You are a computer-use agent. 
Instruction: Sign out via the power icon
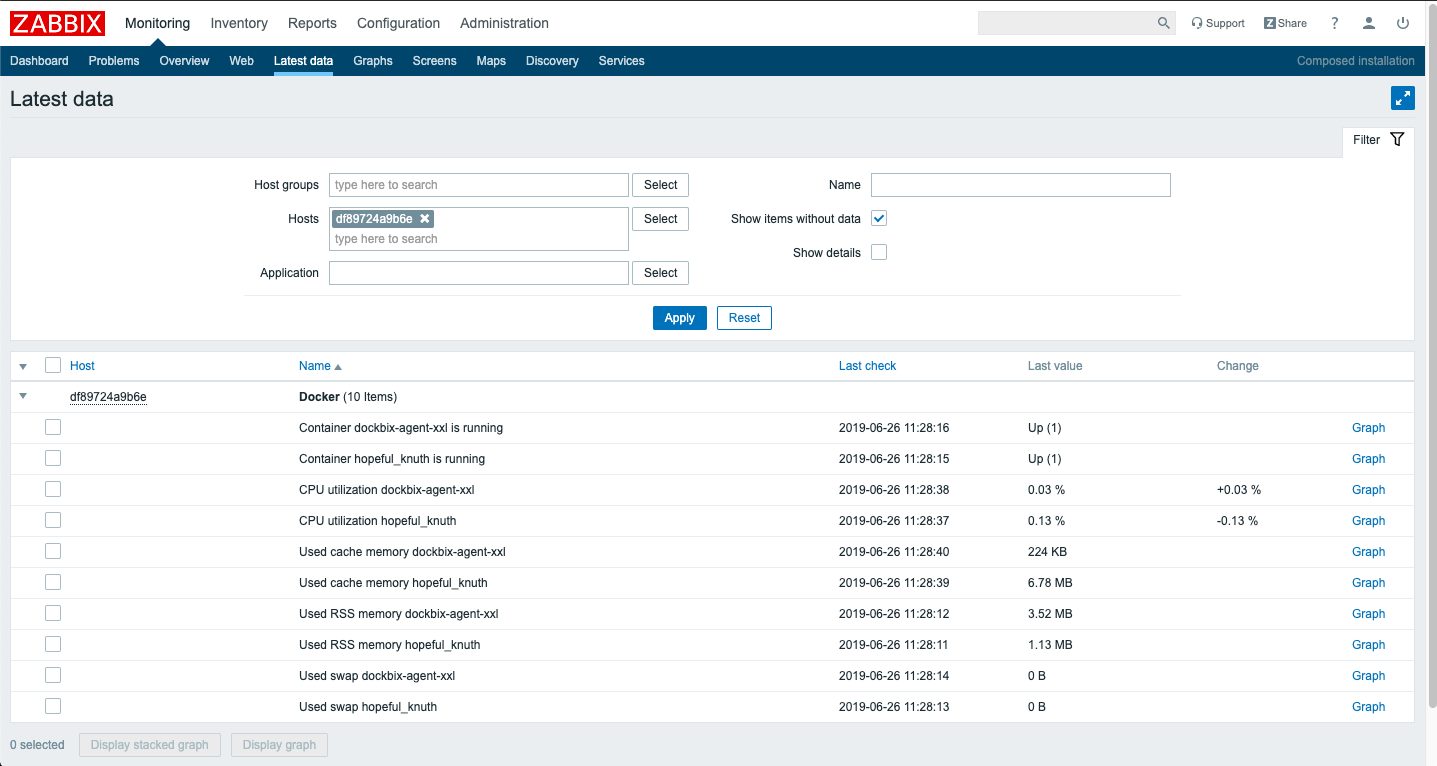point(1403,22)
